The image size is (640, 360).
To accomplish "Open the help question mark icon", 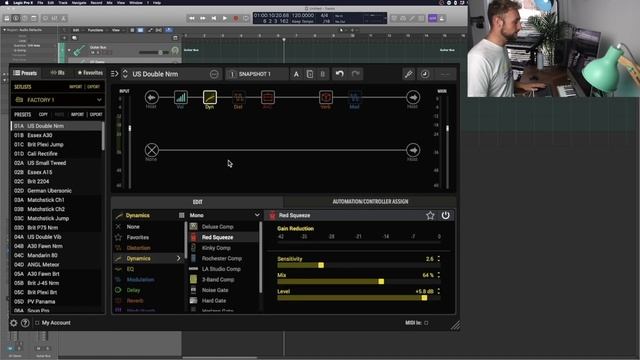I will click(x=25, y=323).
